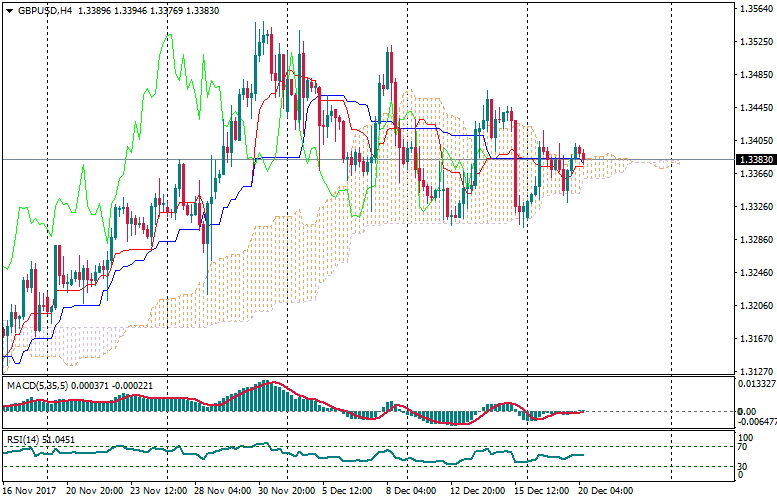The height and width of the screenshot is (502, 777).
Task: Click the GBPUSD,H4 symbol title
Action: (45, 11)
